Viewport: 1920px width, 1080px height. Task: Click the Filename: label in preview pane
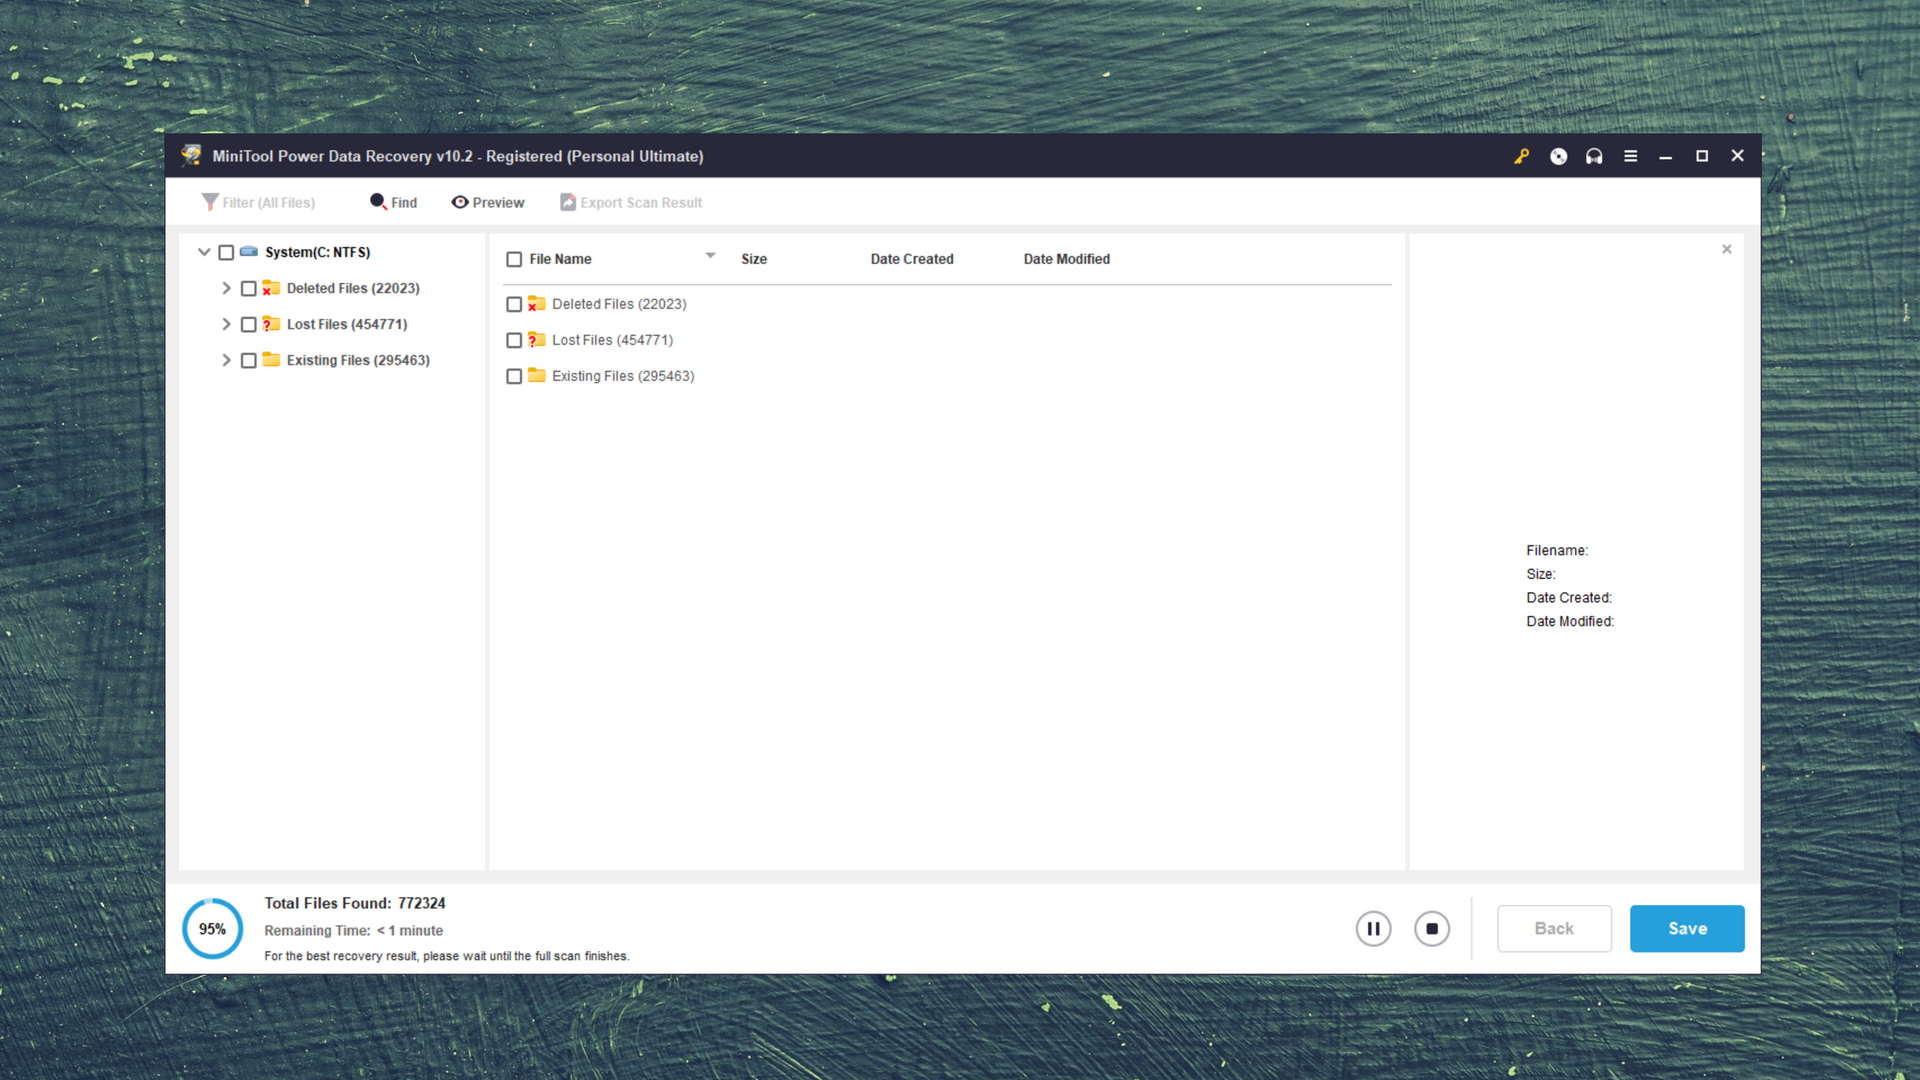click(1557, 551)
